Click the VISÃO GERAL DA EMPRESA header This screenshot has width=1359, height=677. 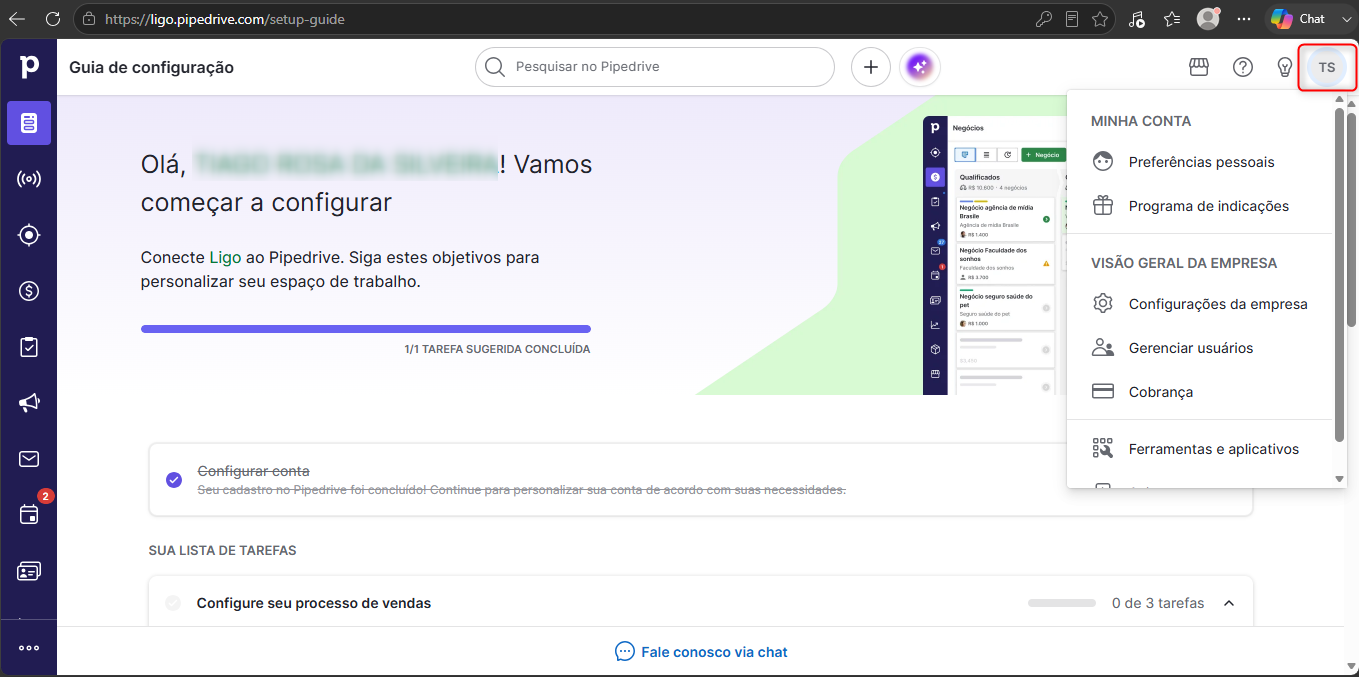click(1184, 263)
